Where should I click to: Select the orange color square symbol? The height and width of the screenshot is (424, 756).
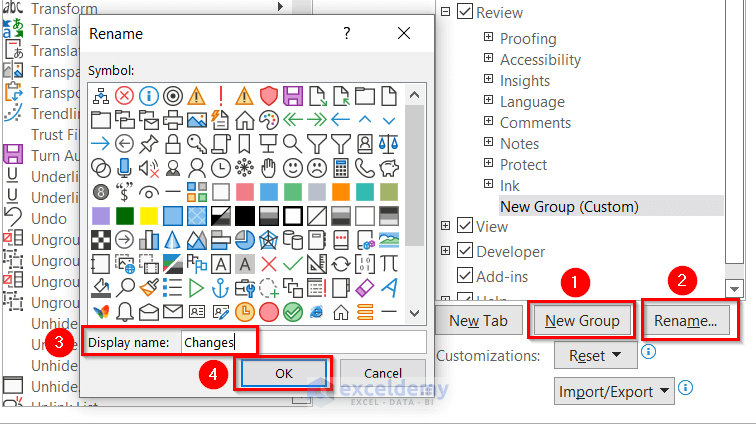(341, 192)
